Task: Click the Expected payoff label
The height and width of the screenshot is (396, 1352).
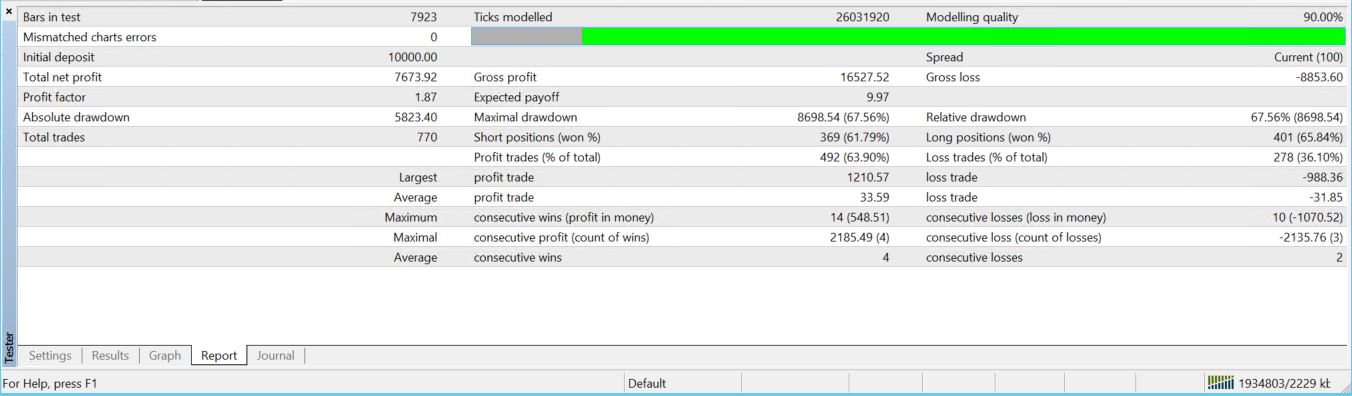Action: pyautogui.click(x=517, y=97)
